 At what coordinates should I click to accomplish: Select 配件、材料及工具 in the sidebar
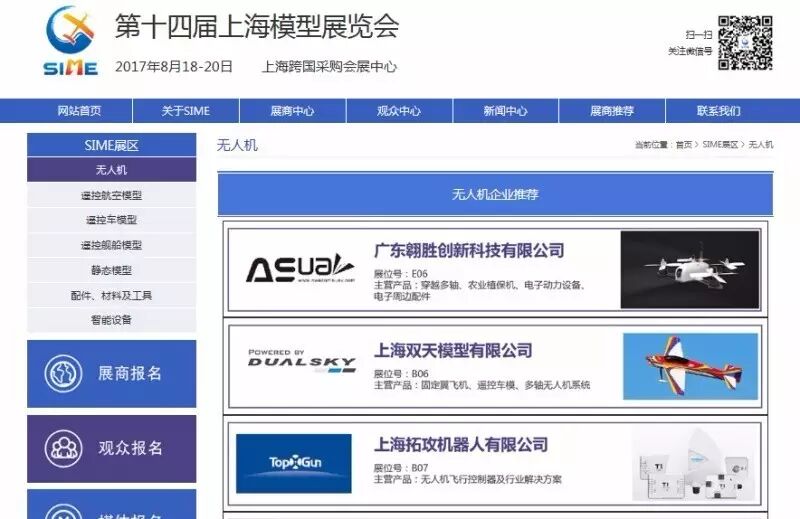coord(111,295)
